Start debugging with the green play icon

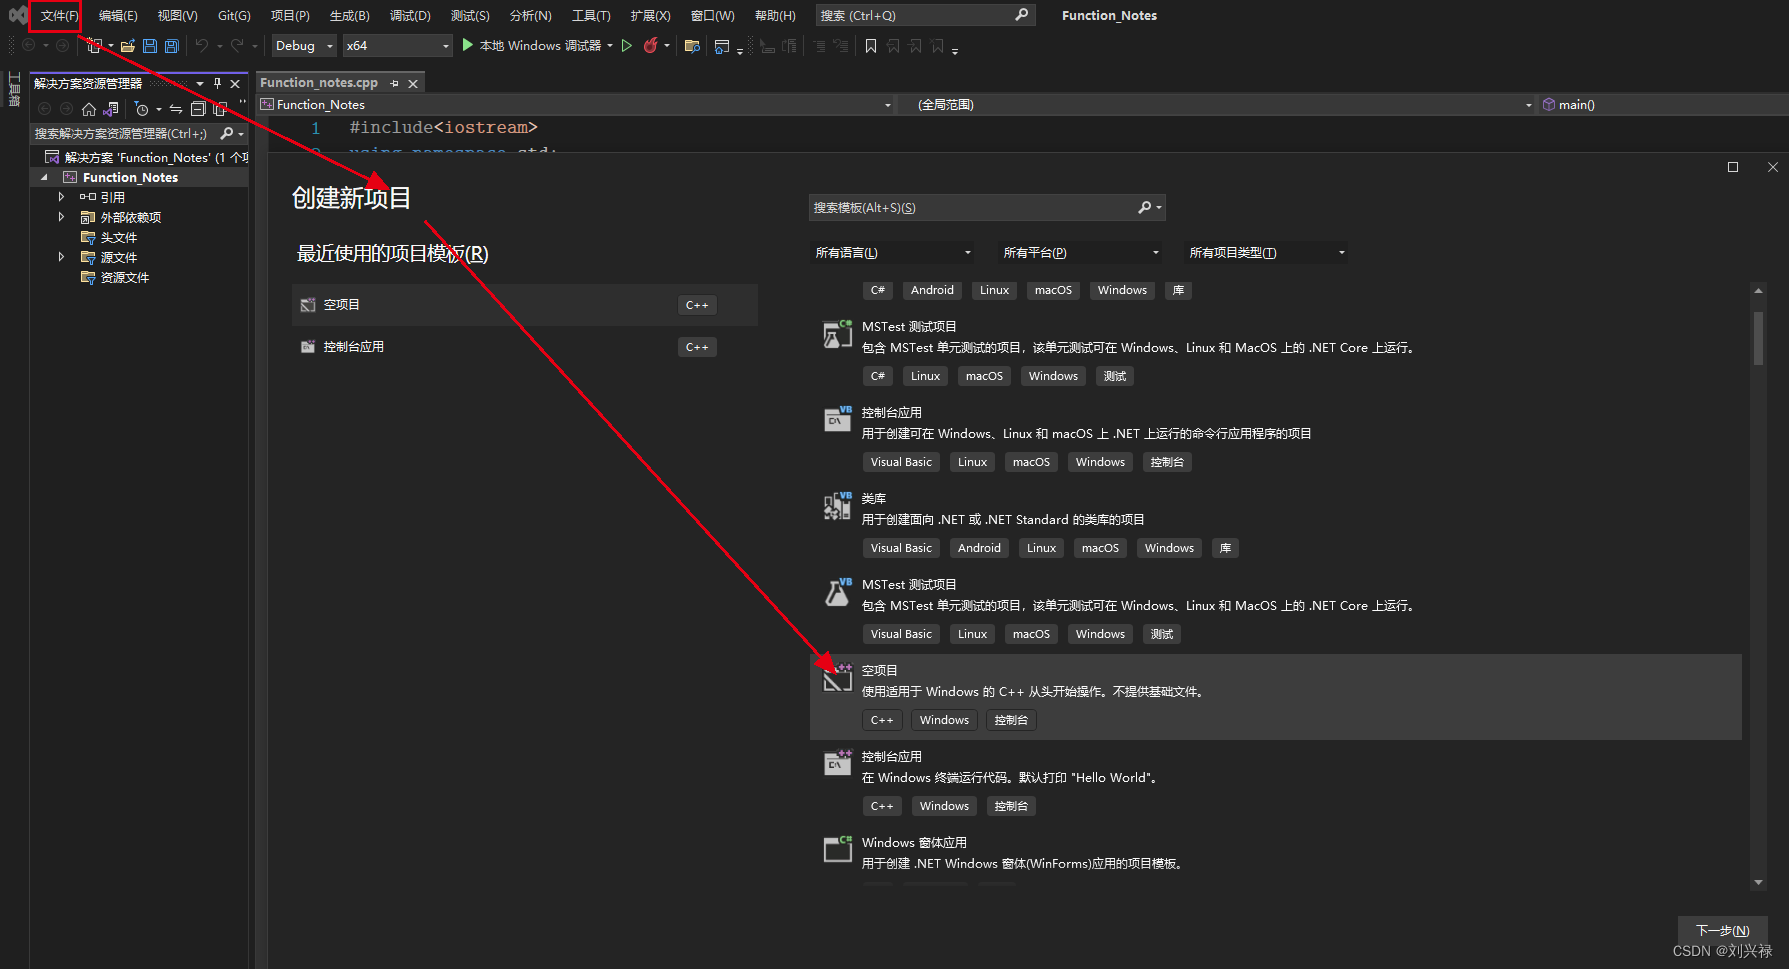coord(467,45)
